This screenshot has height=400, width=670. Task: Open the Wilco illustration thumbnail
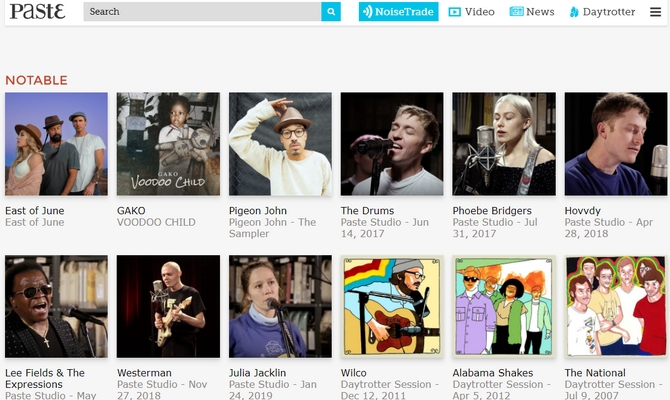[392, 306]
